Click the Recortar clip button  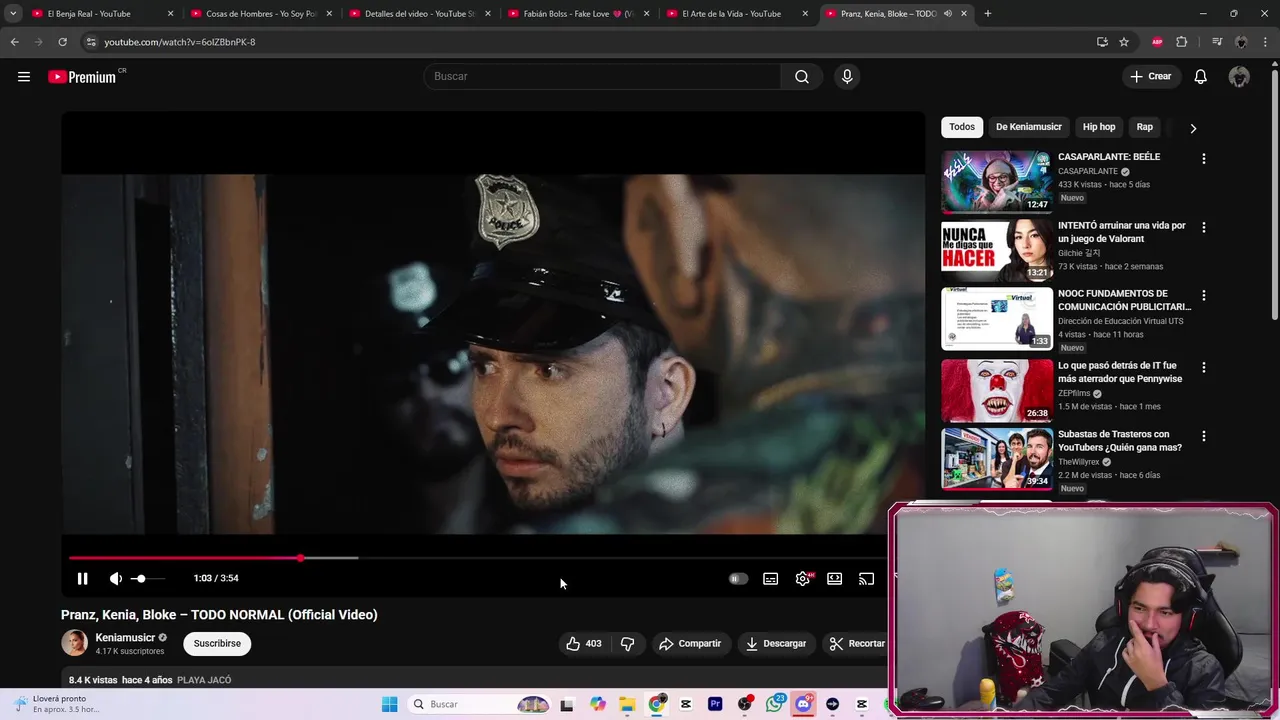[x=857, y=644]
